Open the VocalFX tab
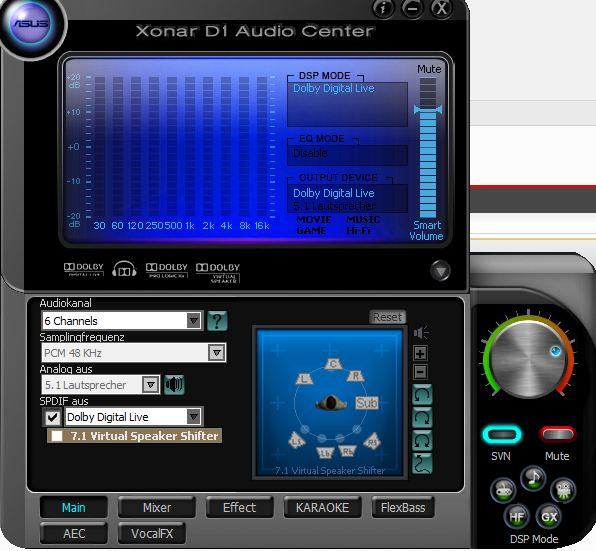This screenshot has height=551, width=596. (152, 534)
